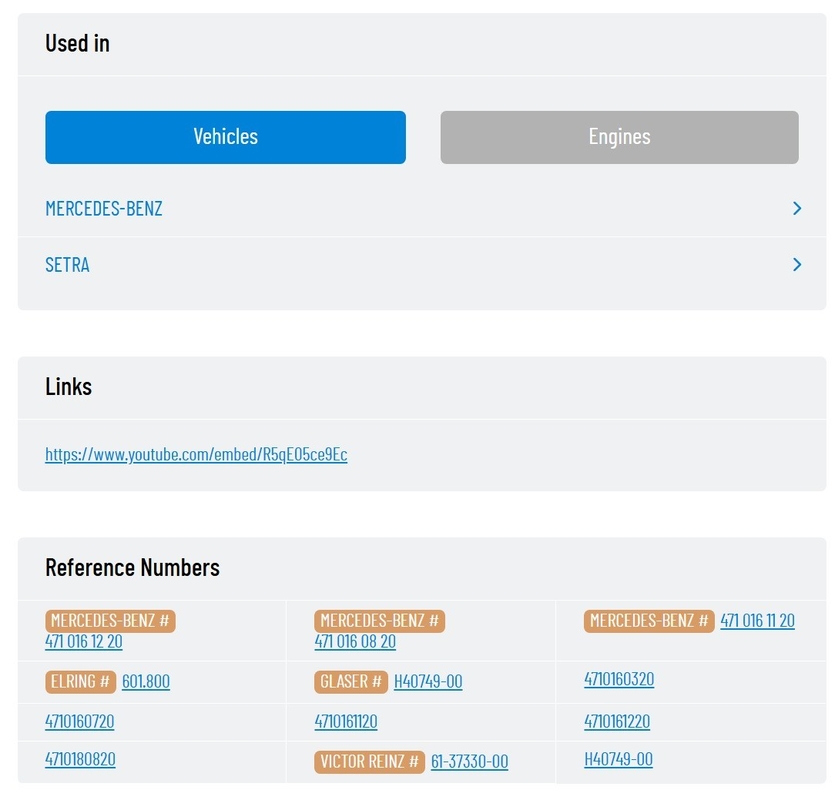Open the YouTube embed link
Viewport: 835px width, 800px height.
(196, 454)
